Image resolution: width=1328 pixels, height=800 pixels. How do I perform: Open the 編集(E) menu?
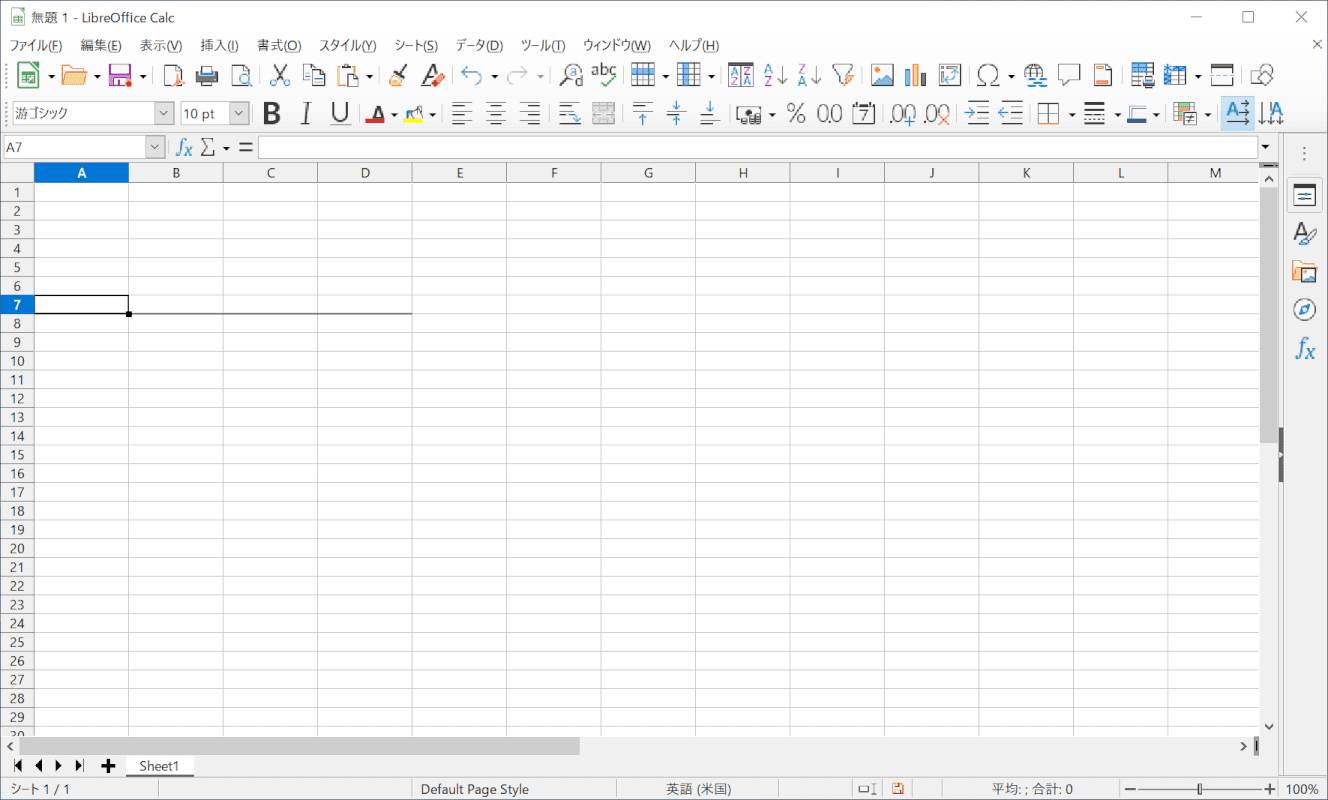(x=101, y=46)
